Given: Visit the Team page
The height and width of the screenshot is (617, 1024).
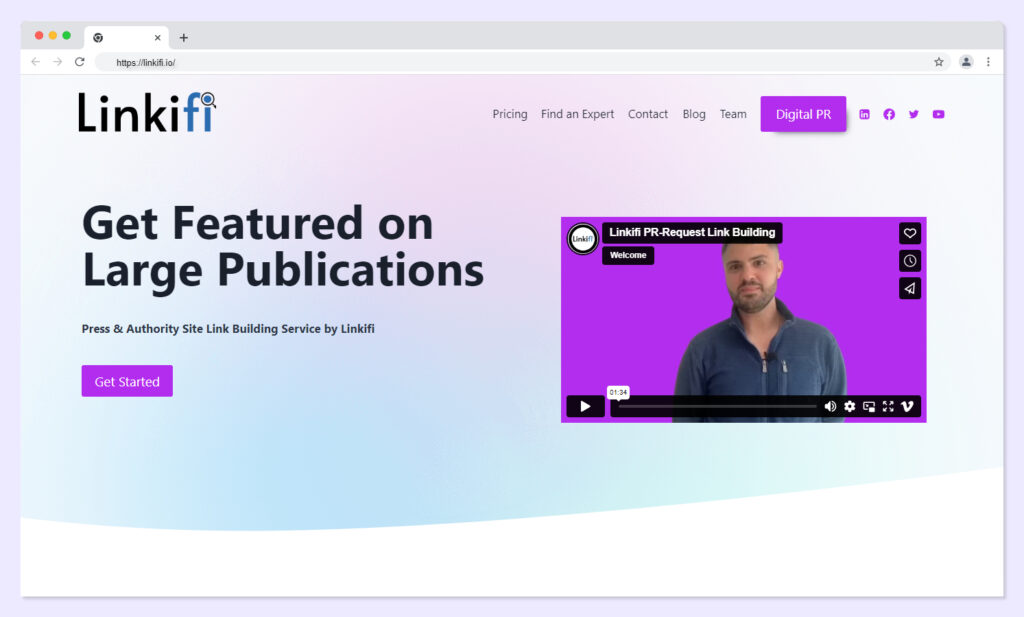Looking at the screenshot, I should point(733,114).
